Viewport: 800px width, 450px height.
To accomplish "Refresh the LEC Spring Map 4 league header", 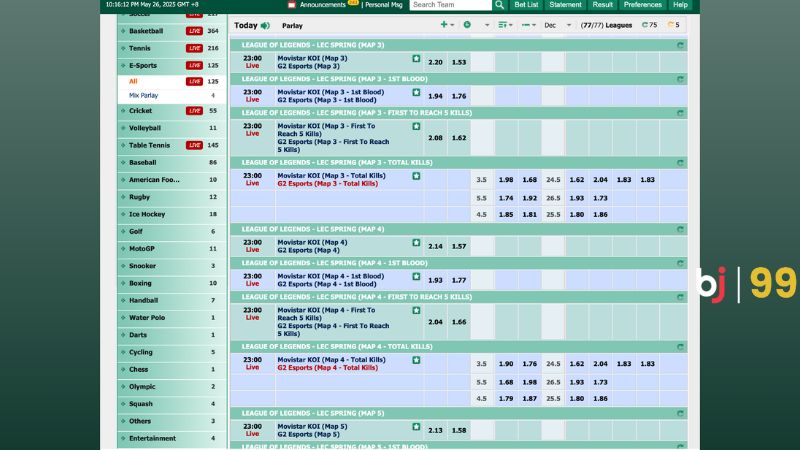I will pyautogui.click(x=680, y=229).
